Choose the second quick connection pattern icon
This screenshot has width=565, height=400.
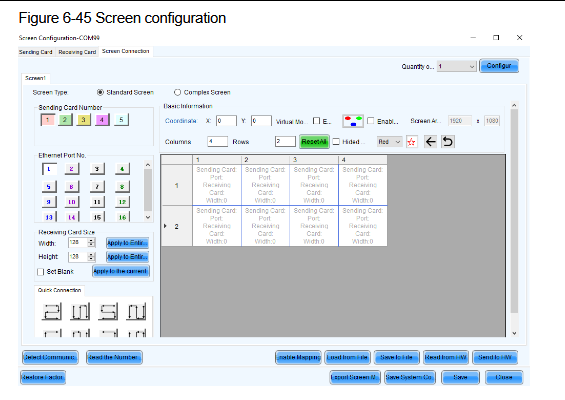(80, 311)
